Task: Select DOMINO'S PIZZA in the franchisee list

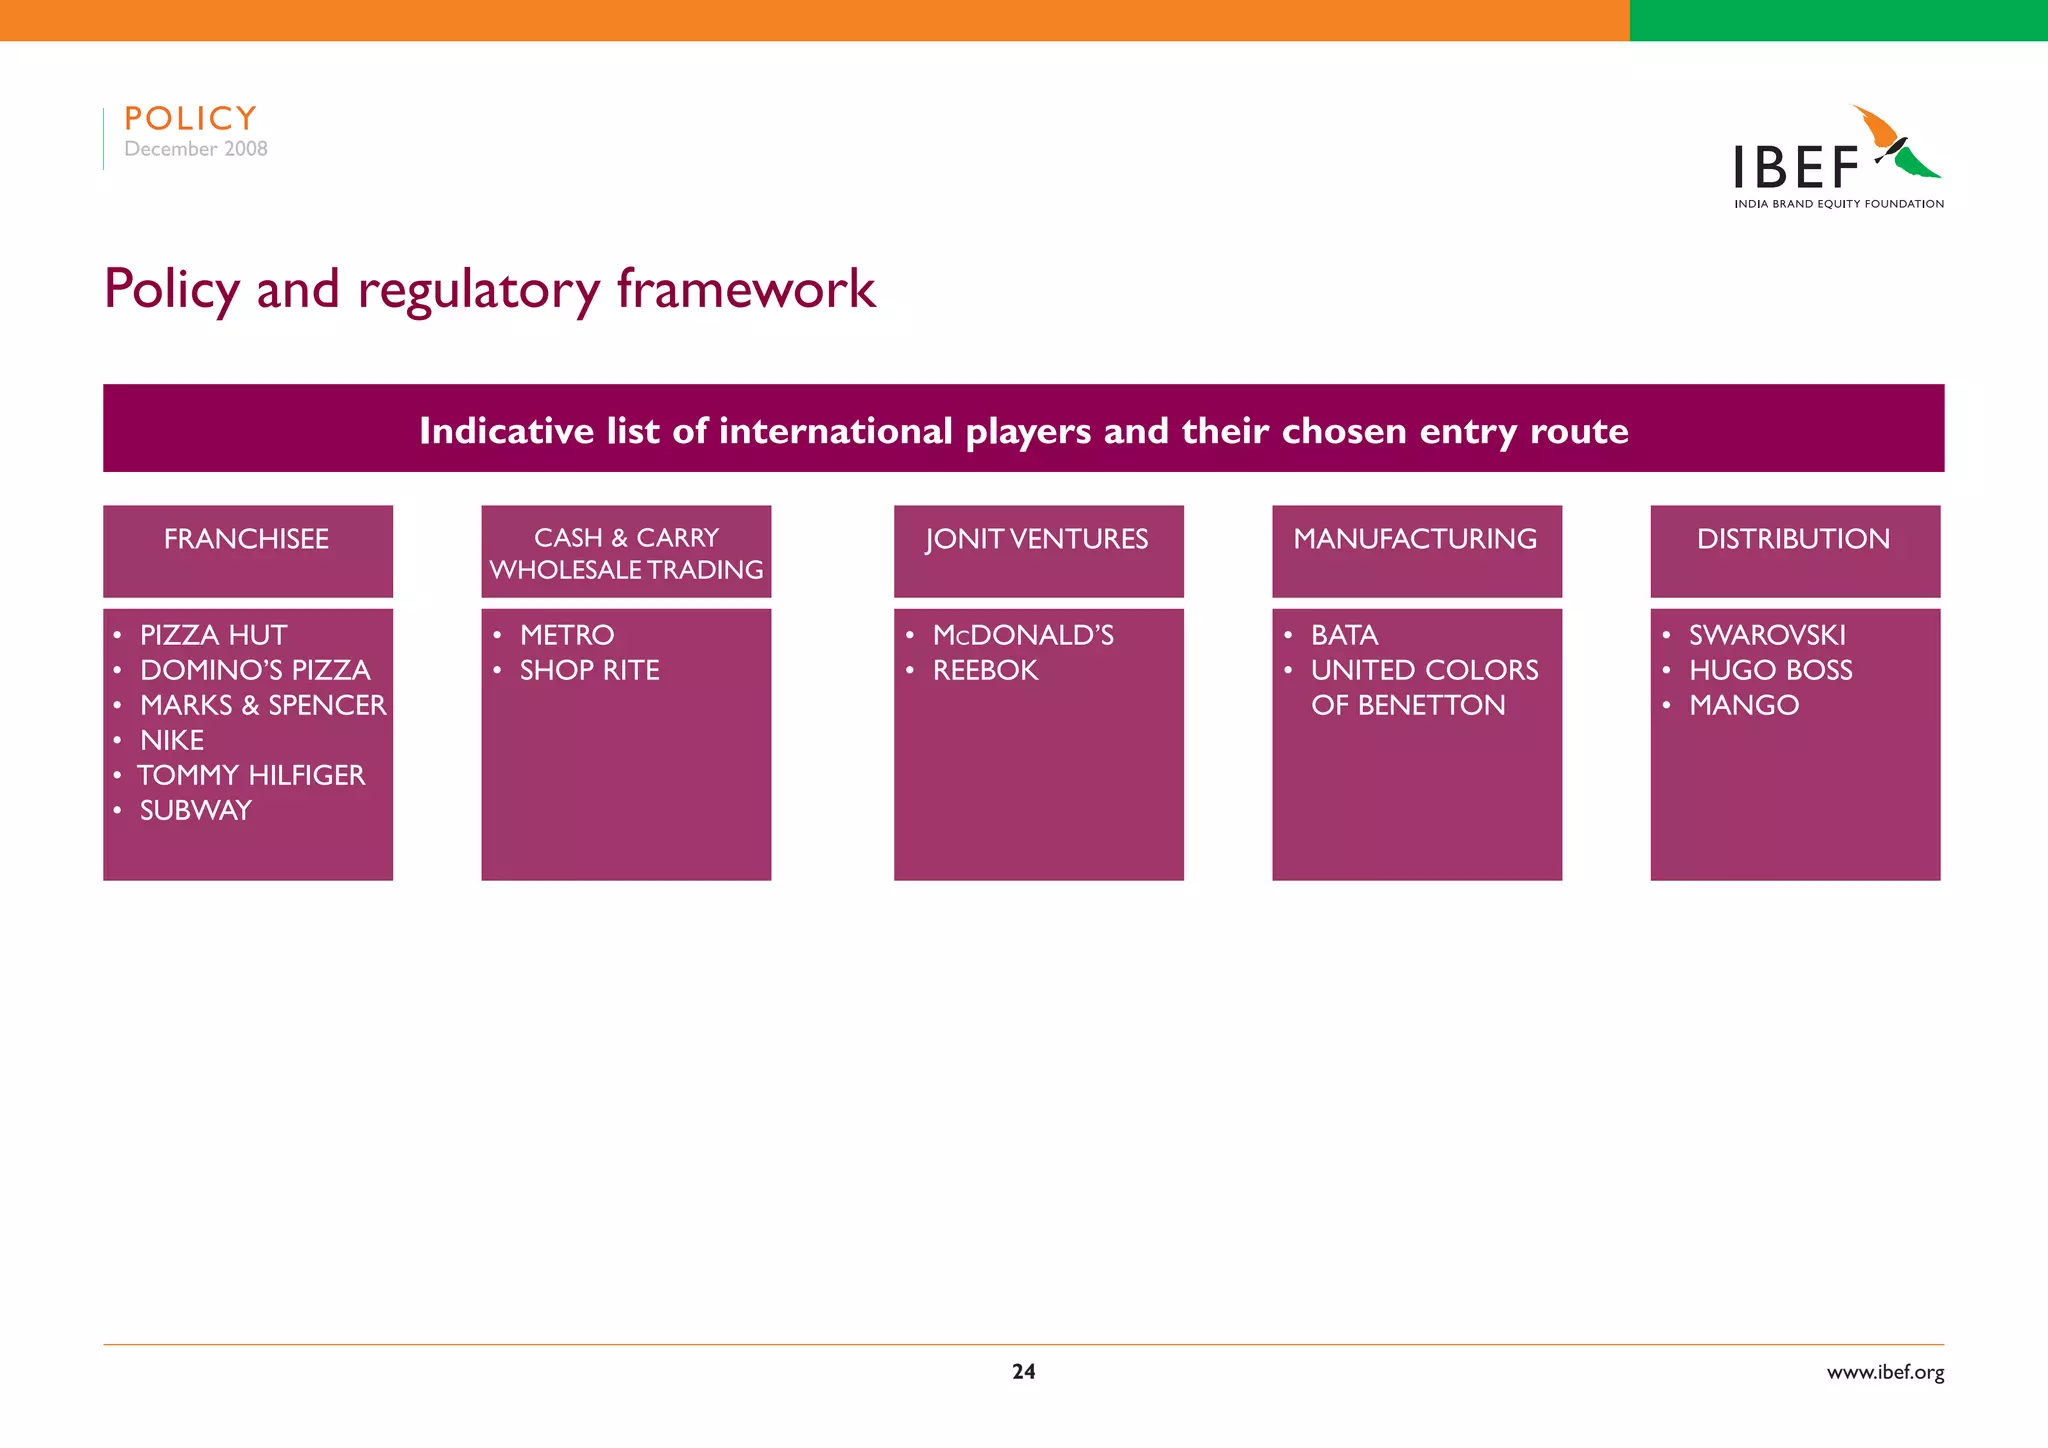Action: click(x=255, y=670)
